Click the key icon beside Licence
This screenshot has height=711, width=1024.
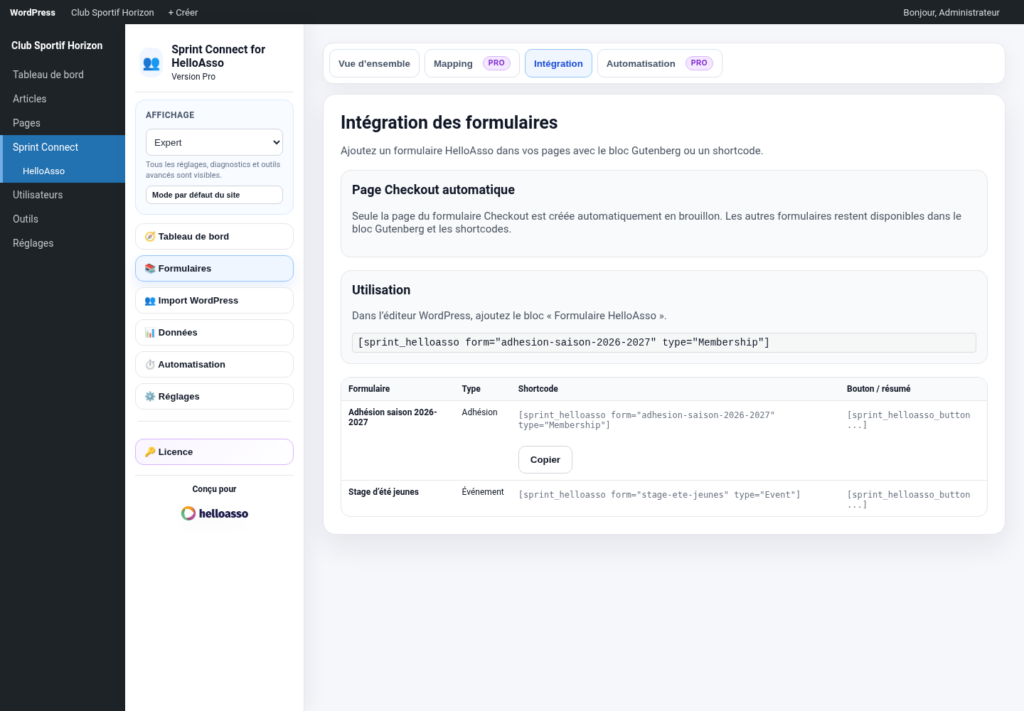(x=150, y=452)
